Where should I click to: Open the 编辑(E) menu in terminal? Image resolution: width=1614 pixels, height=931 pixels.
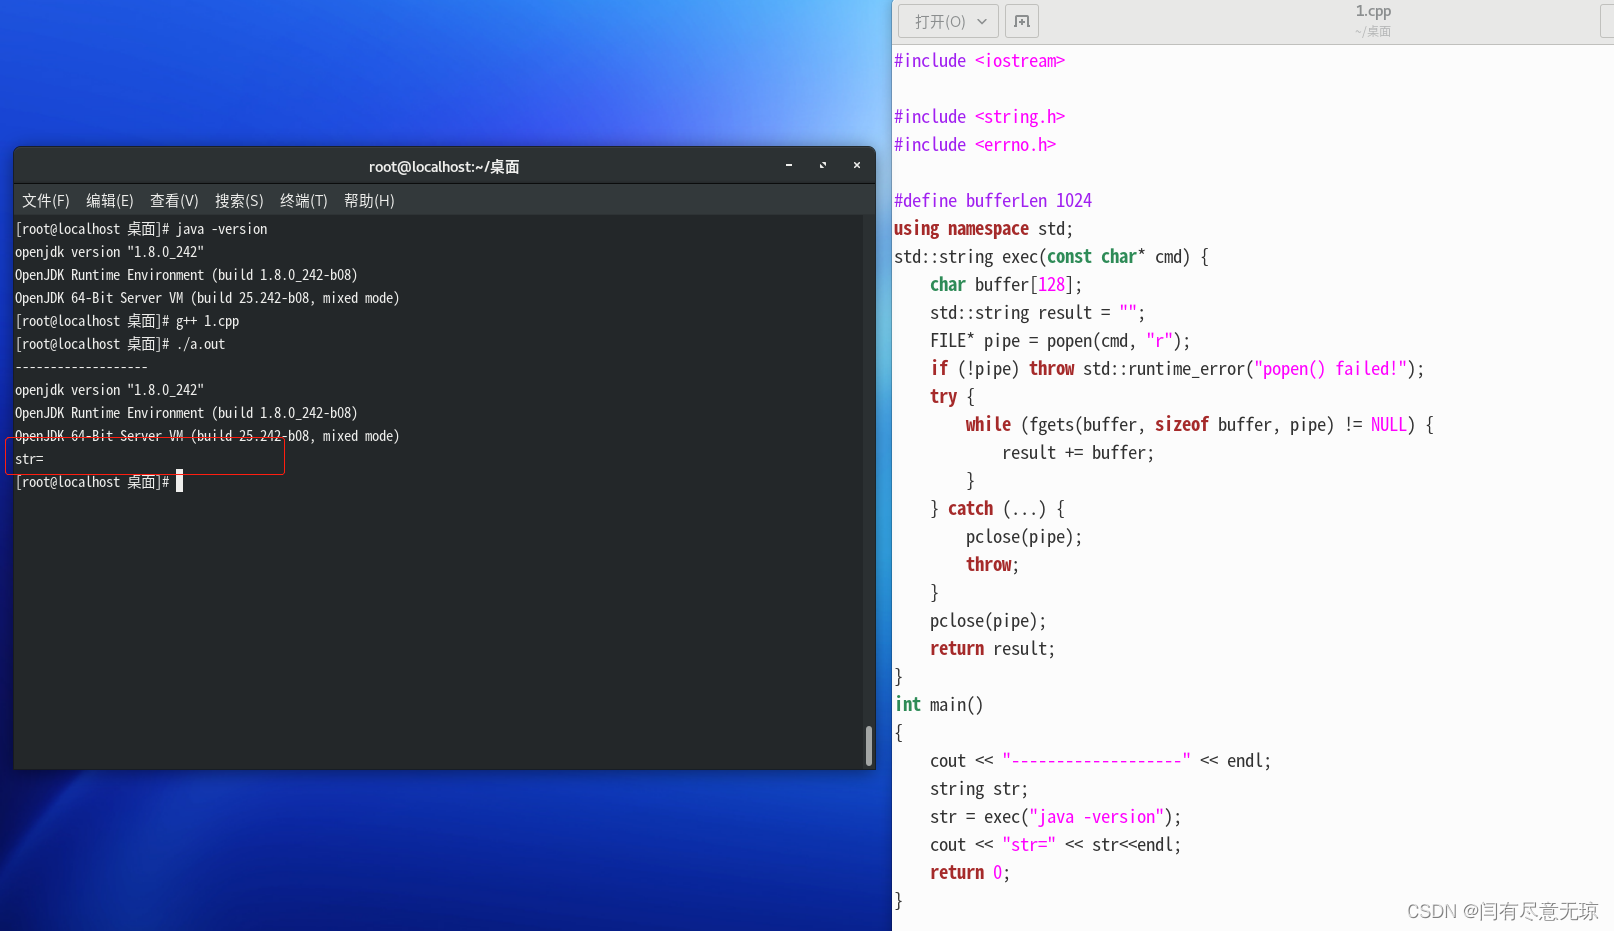109,200
